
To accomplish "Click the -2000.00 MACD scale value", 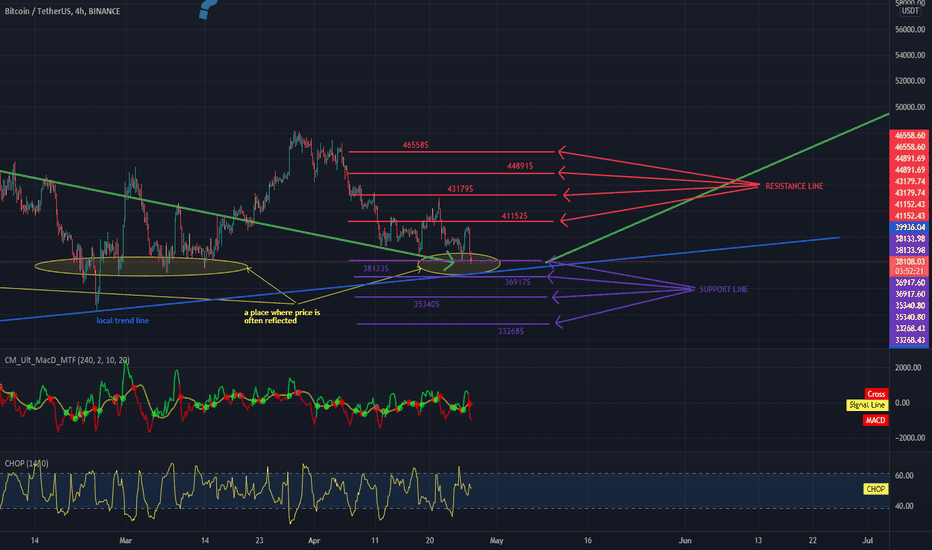I will coord(909,438).
